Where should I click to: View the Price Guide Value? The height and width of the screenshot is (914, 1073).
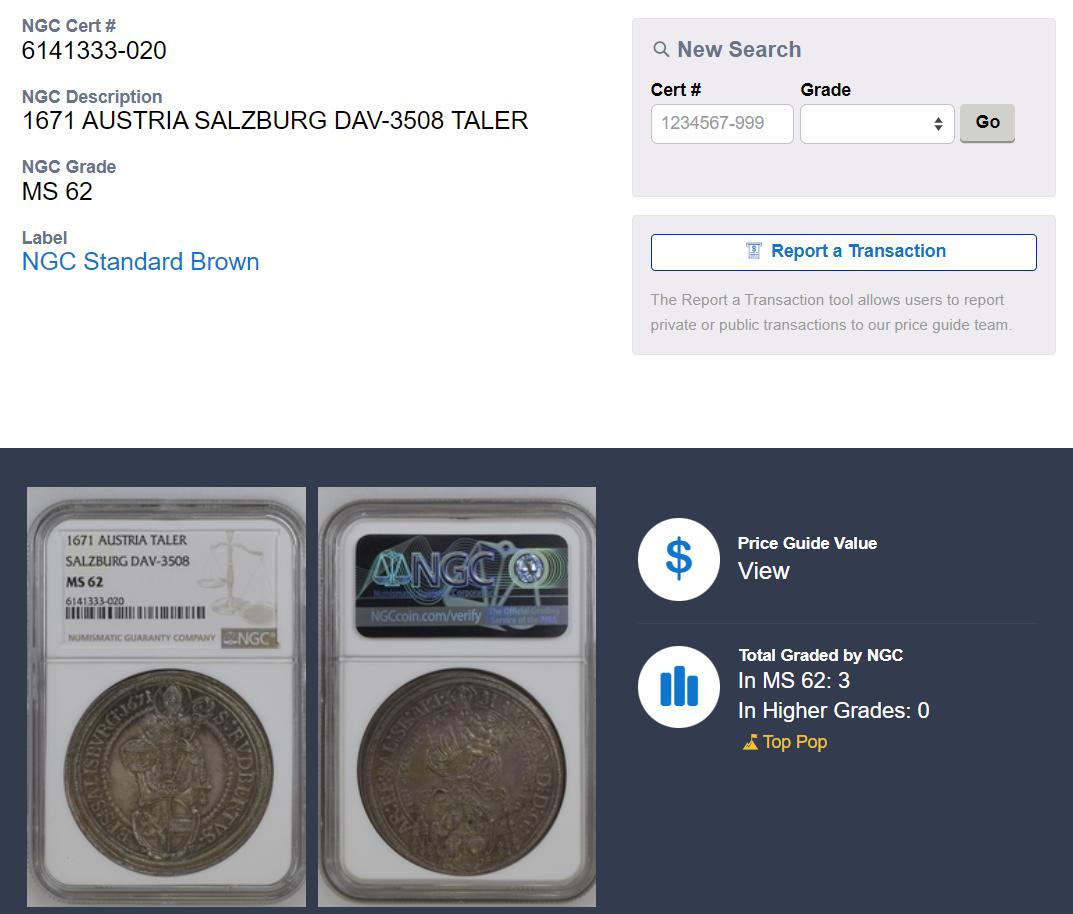(763, 571)
